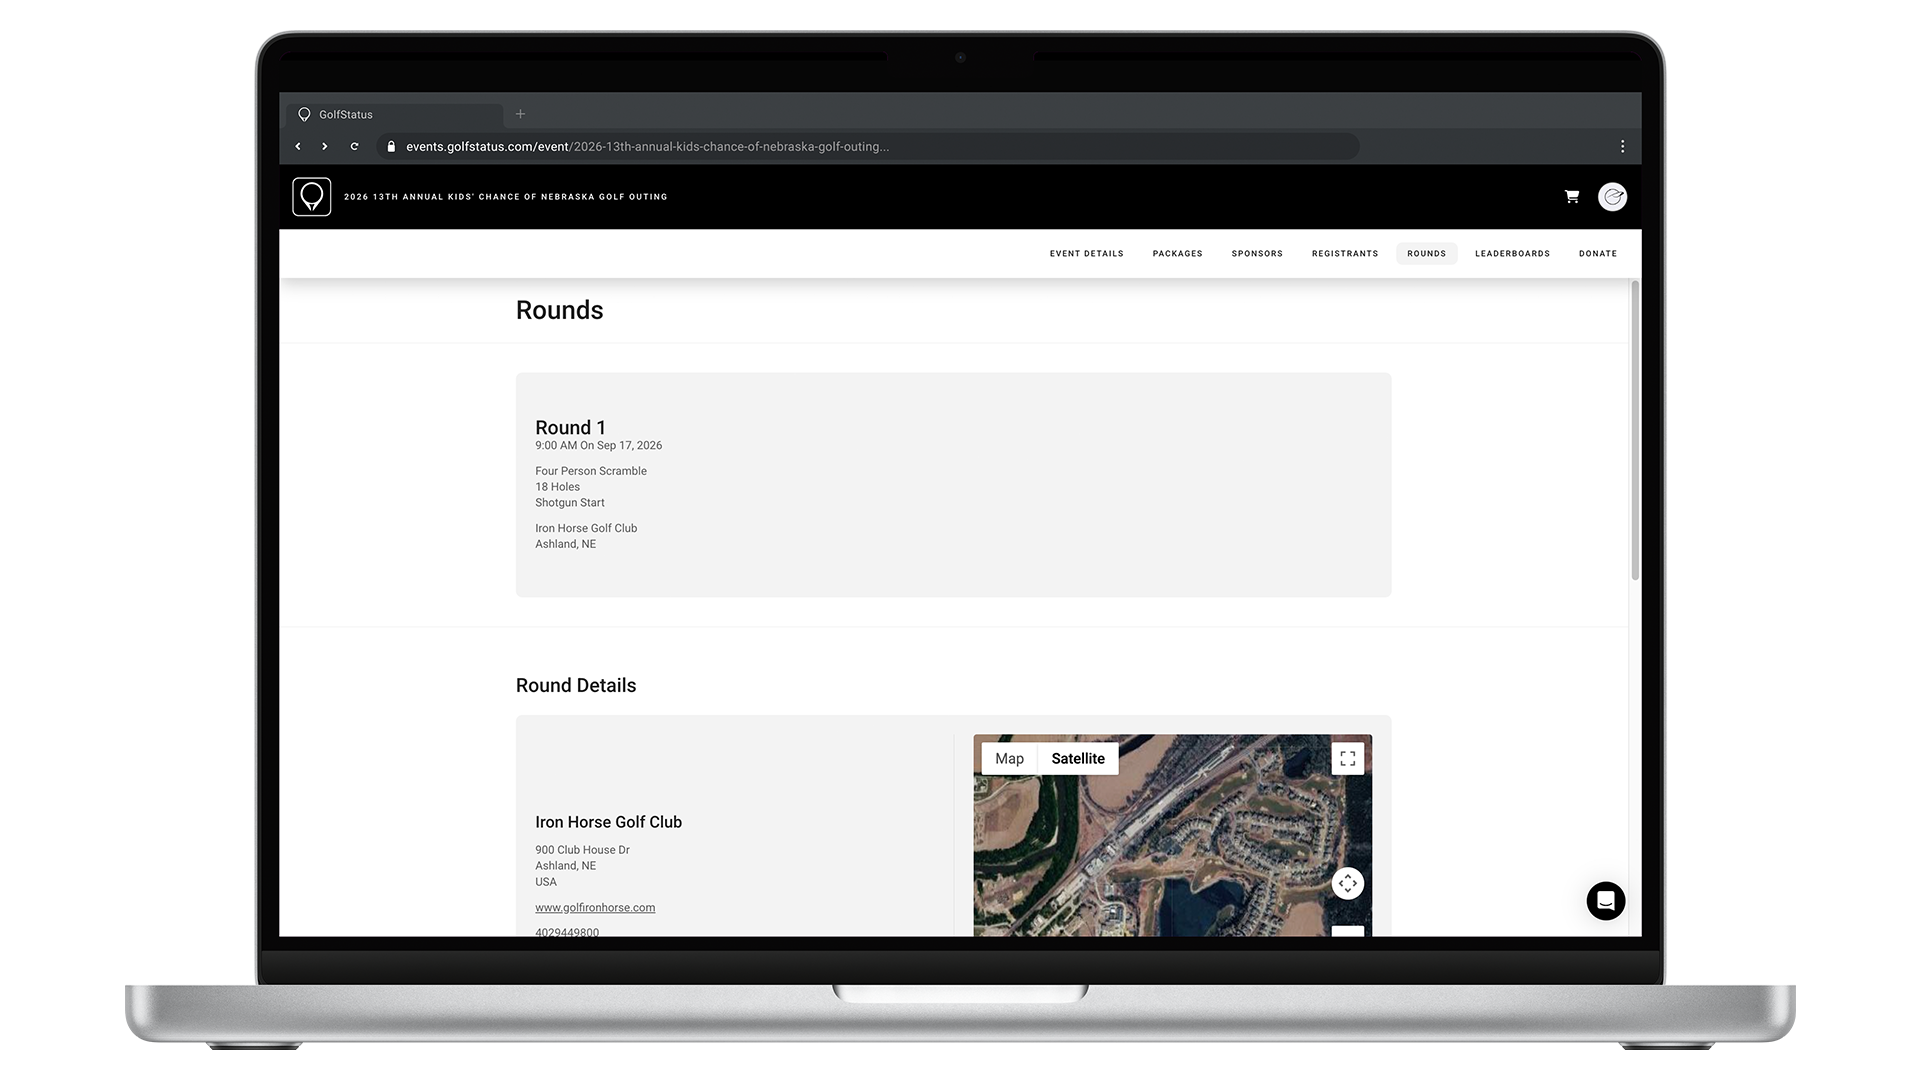Open a new browser tab
1920x1080 pixels.
[520, 114]
